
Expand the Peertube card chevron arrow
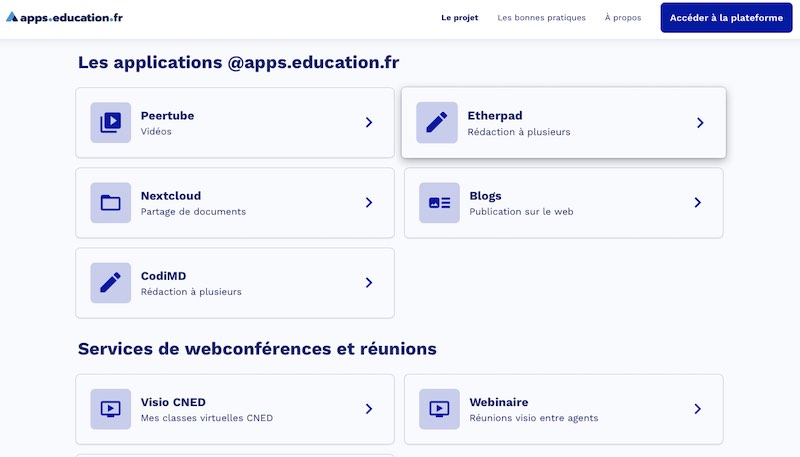[x=369, y=123]
